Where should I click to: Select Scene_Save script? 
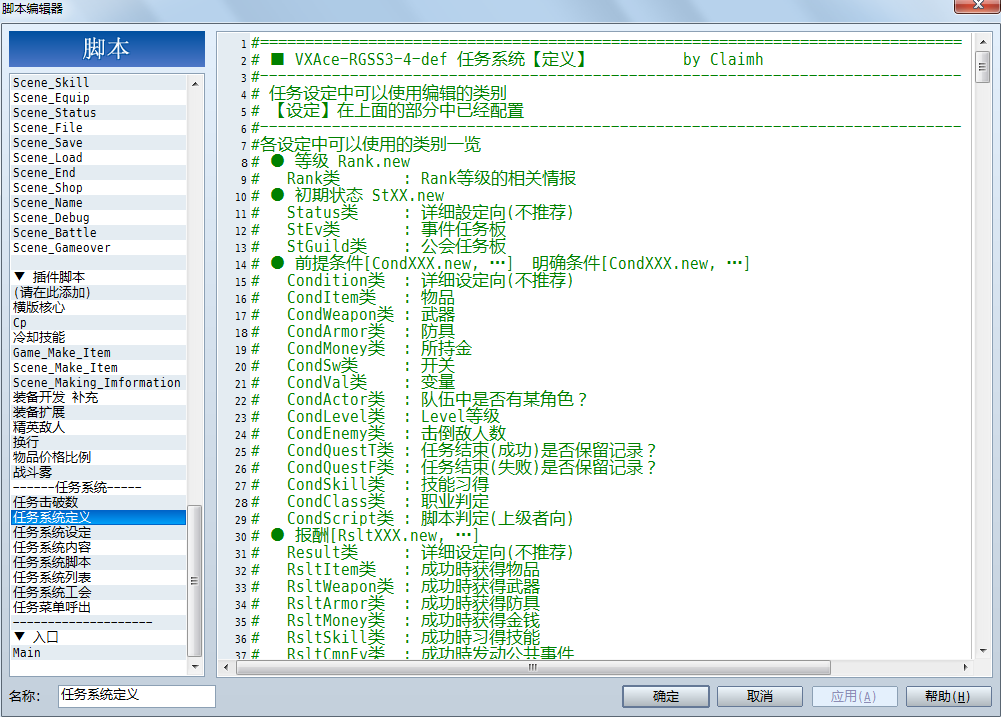[99, 142]
